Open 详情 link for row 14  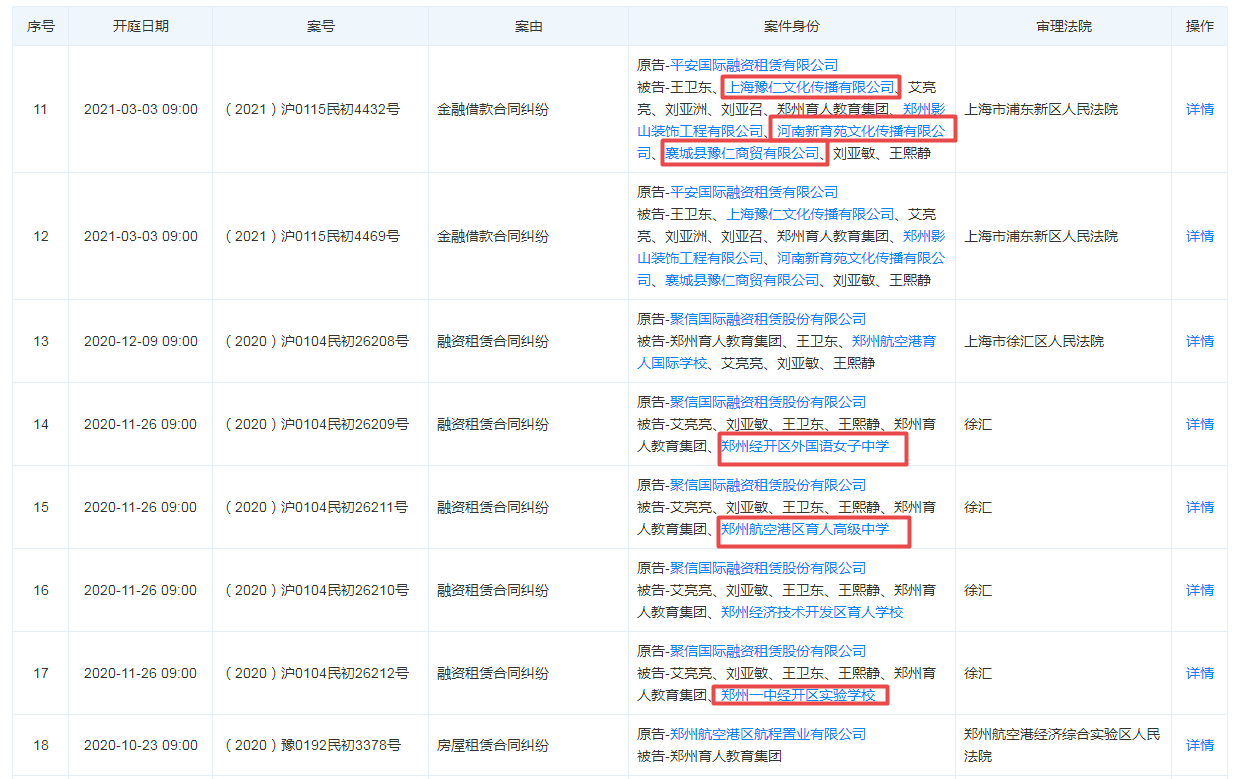[x=1200, y=424]
